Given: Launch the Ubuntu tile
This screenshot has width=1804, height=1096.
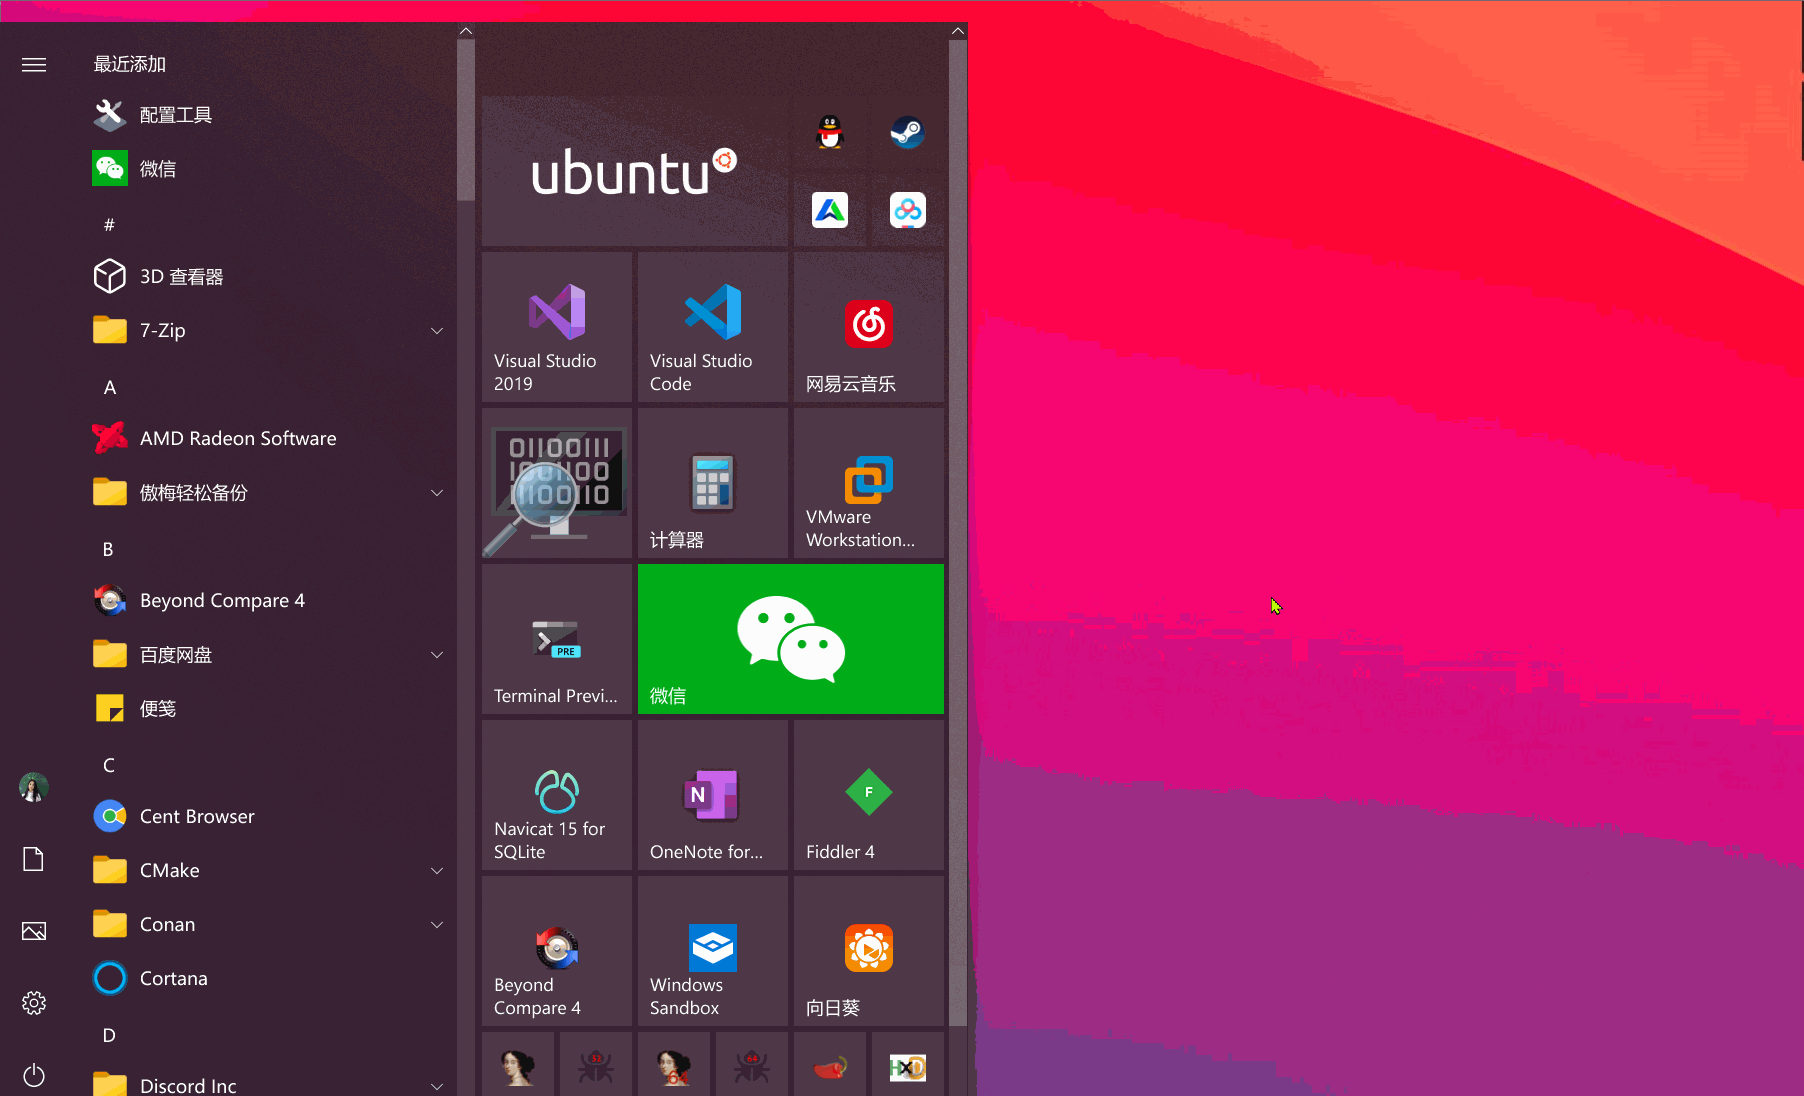Looking at the screenshot, I should [635, 171].
